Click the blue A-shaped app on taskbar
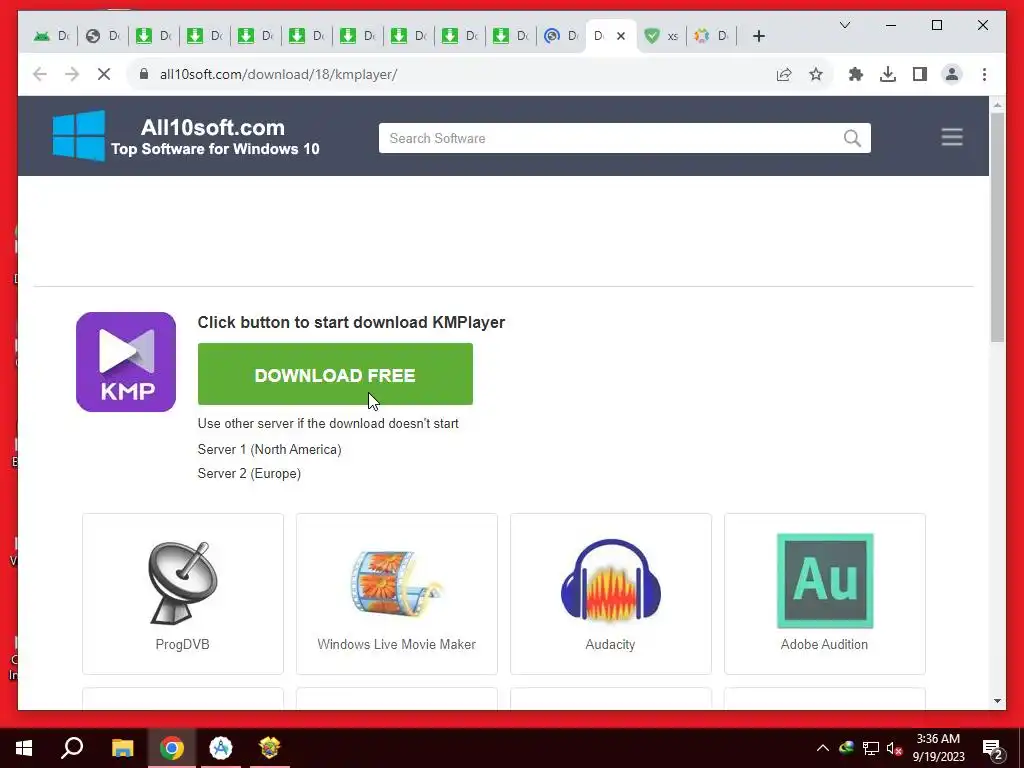 click(221, 748)
